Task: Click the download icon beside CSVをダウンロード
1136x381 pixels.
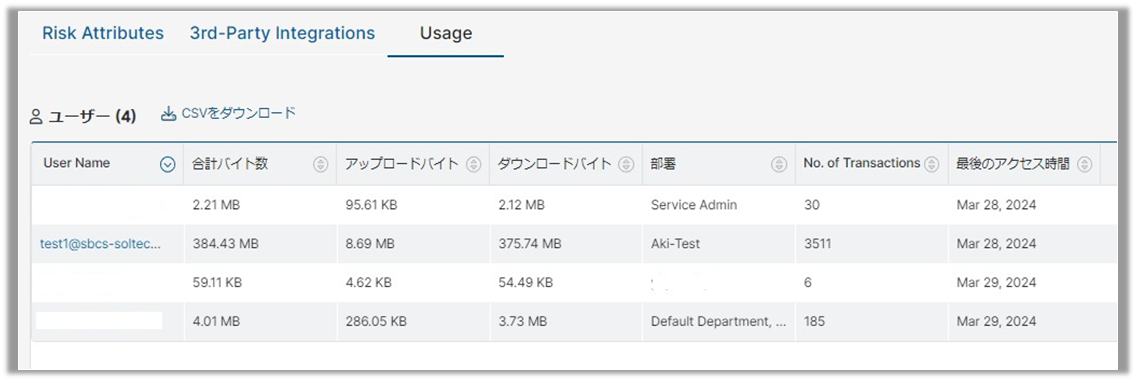Action: click(x=169, y=114)
